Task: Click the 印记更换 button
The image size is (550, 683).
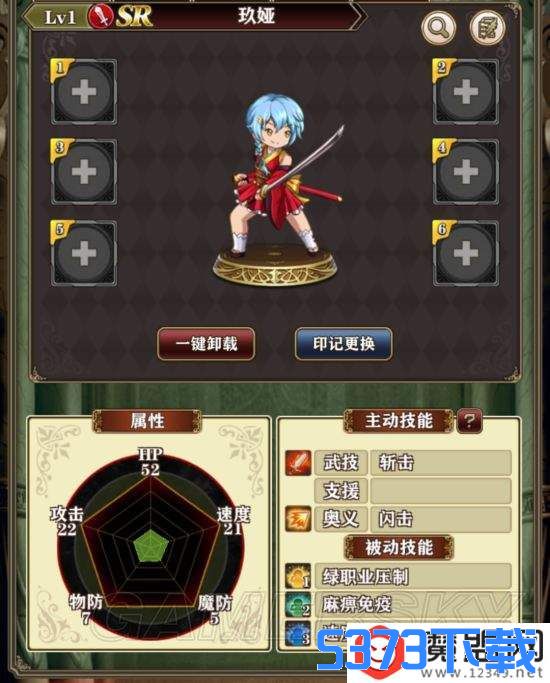Action: [344, 344]
